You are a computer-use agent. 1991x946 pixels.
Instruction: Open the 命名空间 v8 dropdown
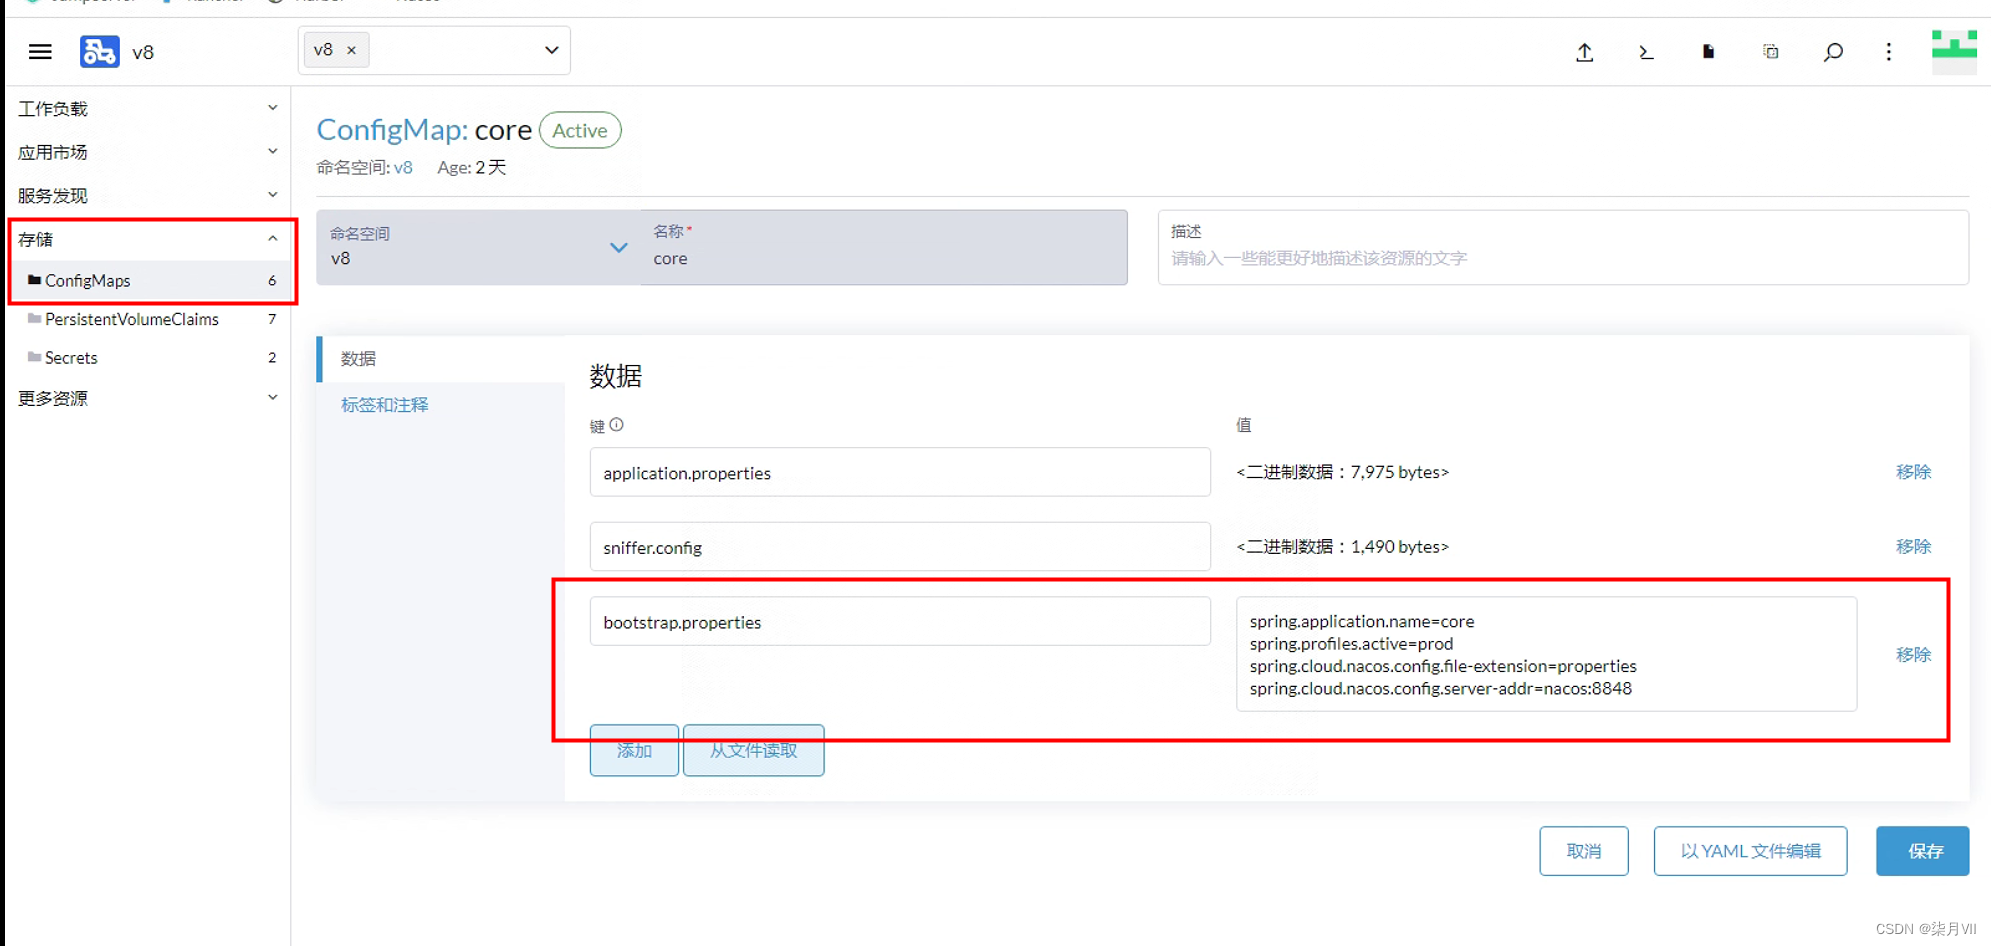coord(479,247)
